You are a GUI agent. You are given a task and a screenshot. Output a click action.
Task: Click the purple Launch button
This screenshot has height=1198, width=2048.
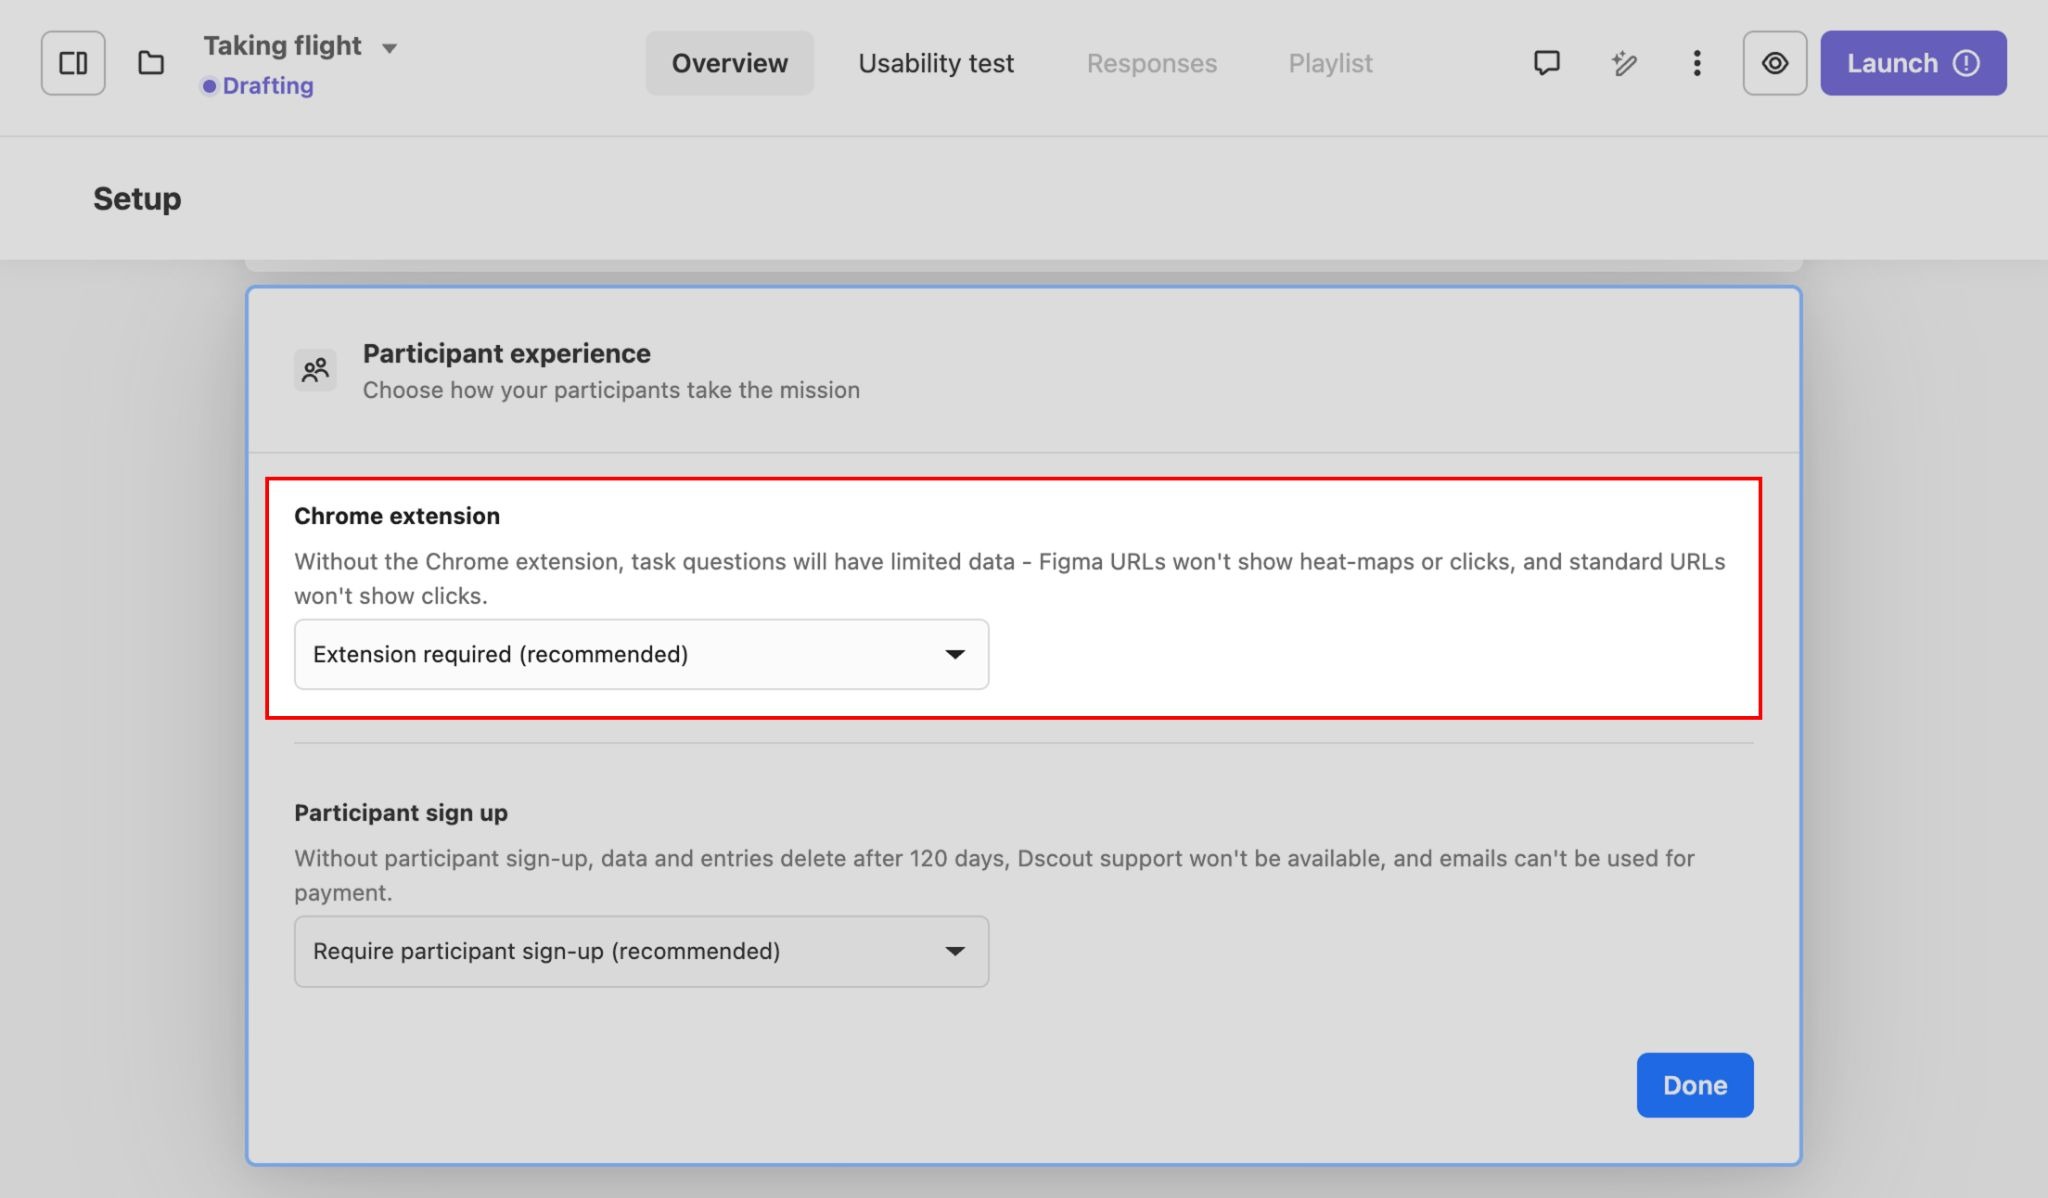pos(1890,63)
